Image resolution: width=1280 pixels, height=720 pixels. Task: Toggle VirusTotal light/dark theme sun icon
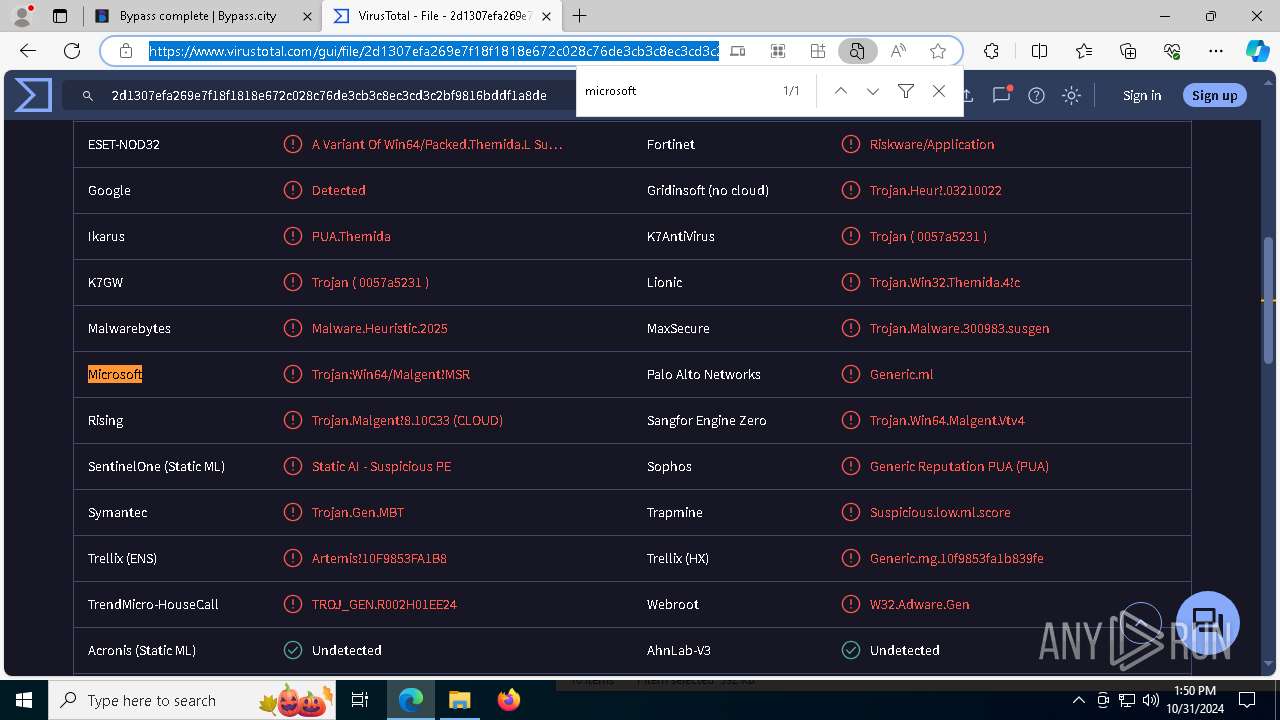click(1071, 95)
